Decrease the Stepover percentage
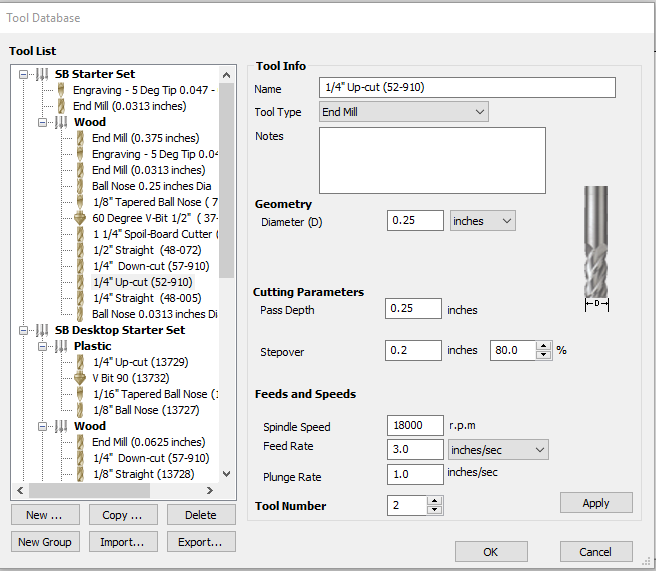Image resolution: width=656 pixels, height=571 pixels. pos(543,355)
